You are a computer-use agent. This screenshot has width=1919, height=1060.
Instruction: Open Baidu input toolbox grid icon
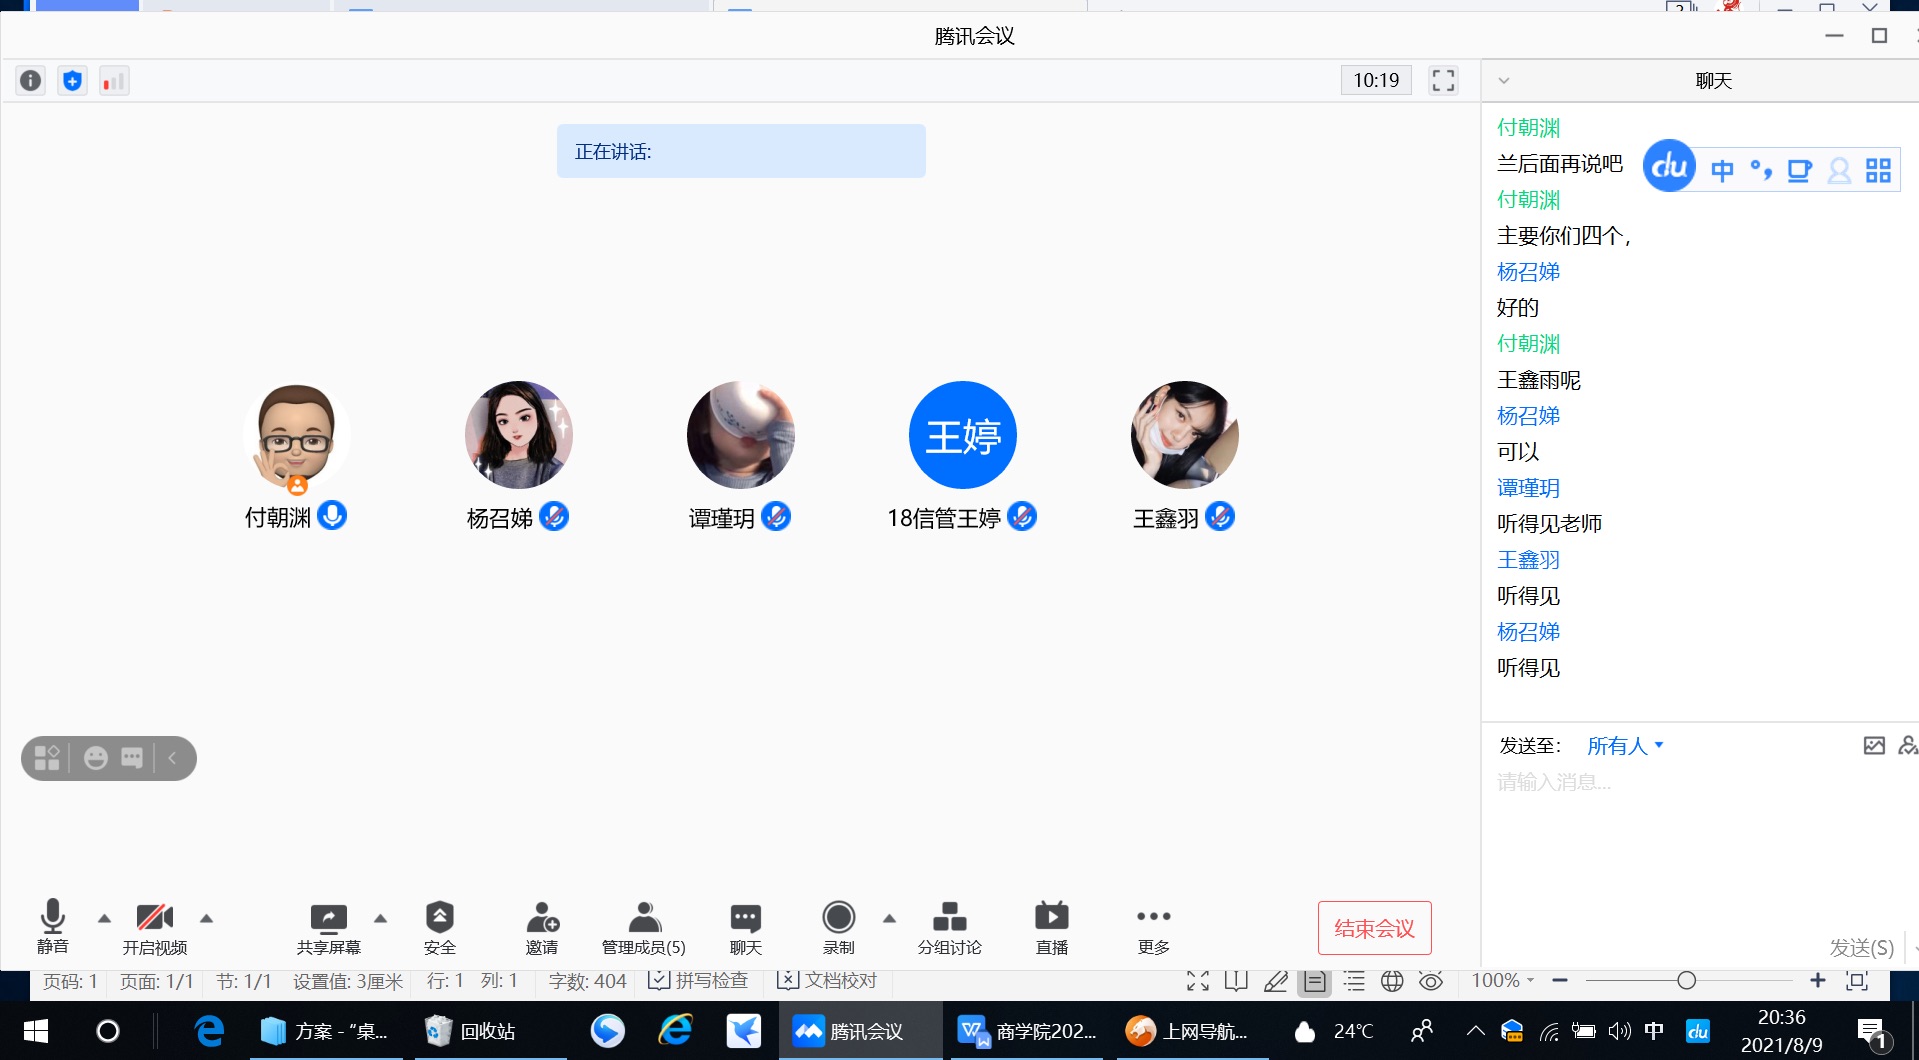pyautogui.click(x=1879, y=171)
